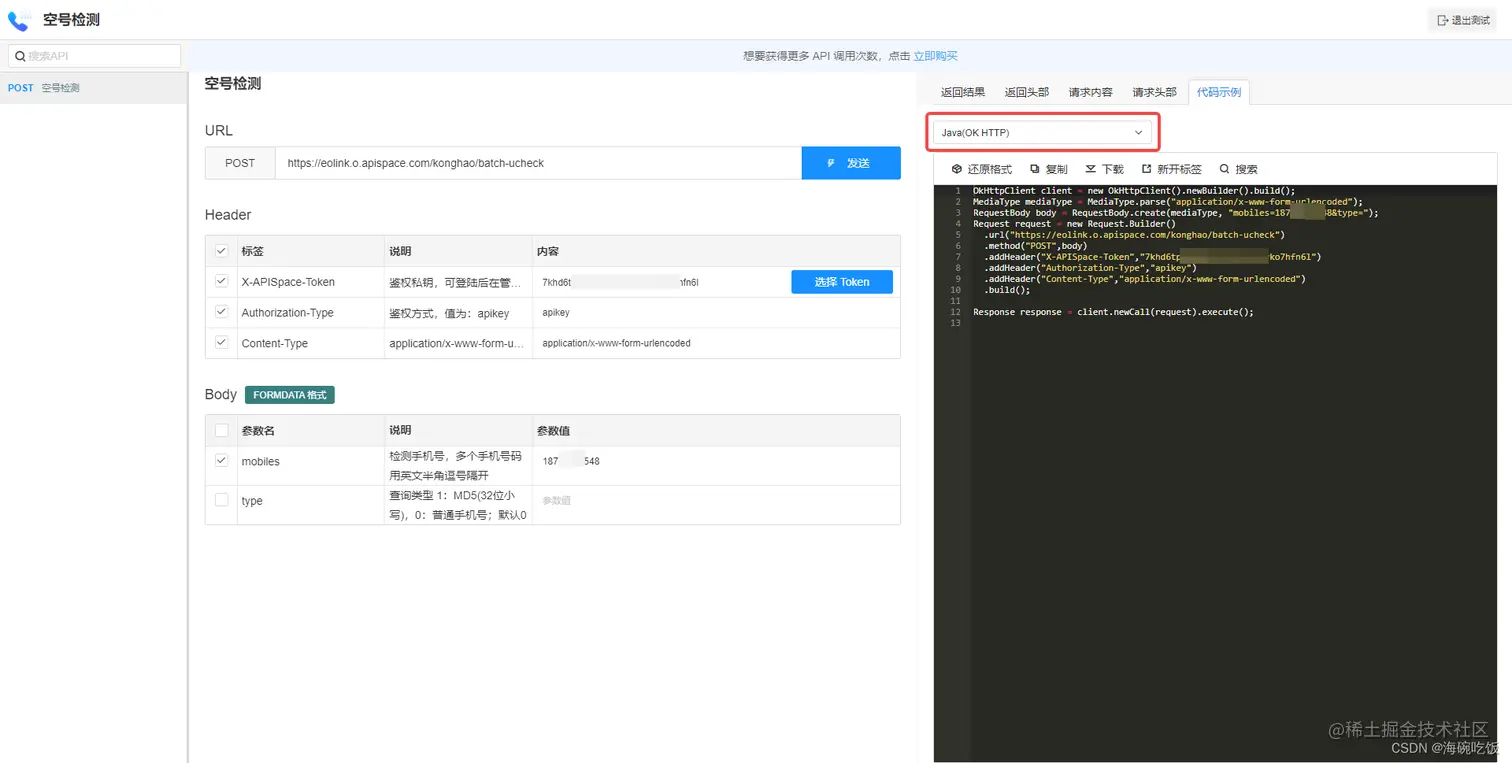Click the 还原格式 restore format icon
Screen dimensions: 1512x763
[957, 169]
